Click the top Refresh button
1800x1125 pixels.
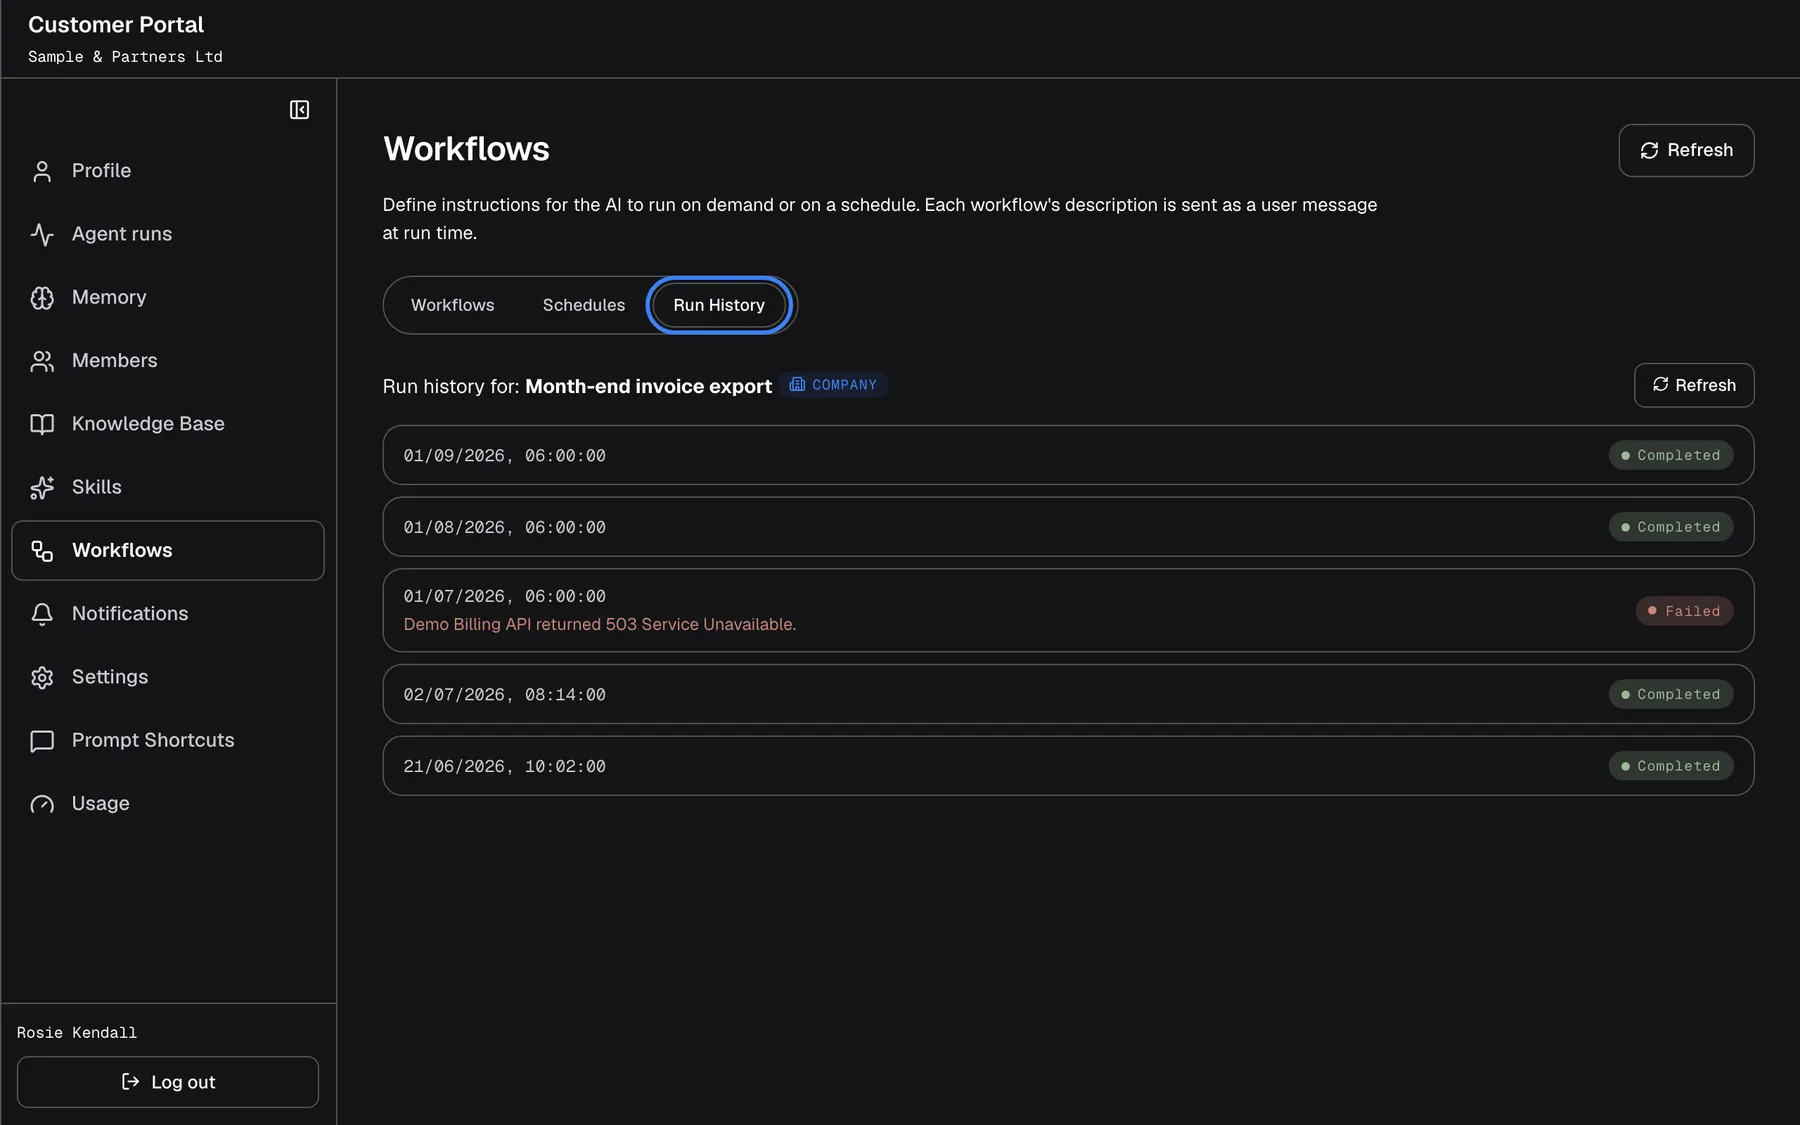coord(1686,150)
